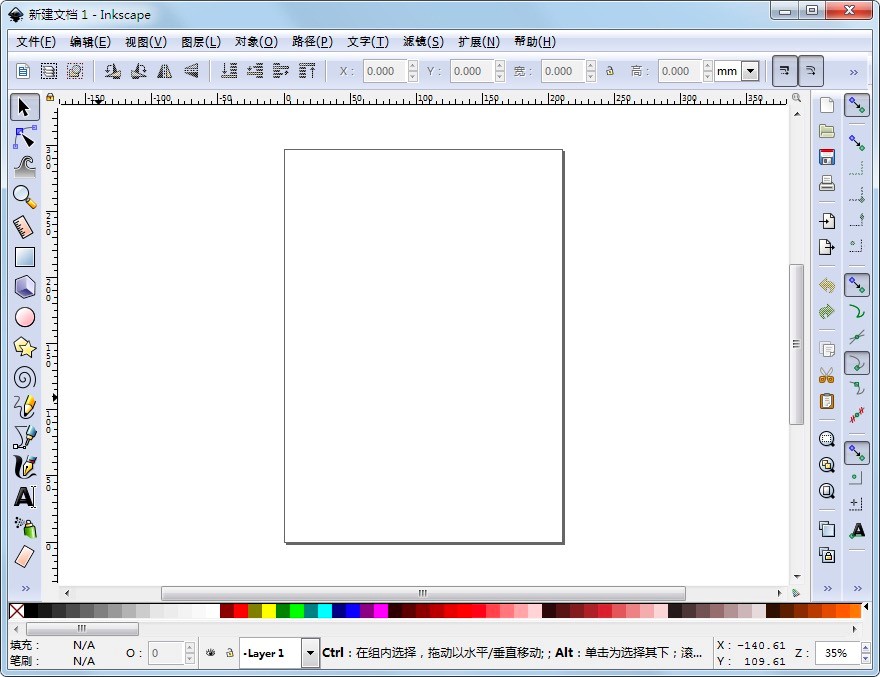Select the Calligraphy tool
This screenshot has height=677, width=880.
(25, 466)
